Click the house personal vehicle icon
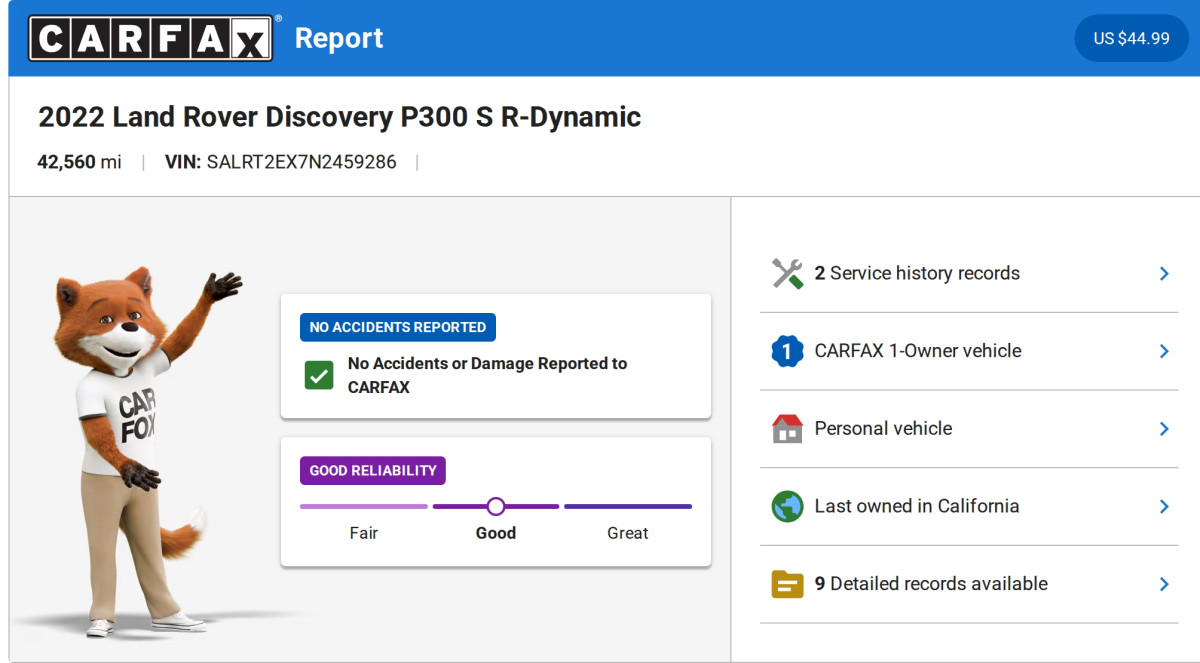Viewport: 1200px width, 663px height. [x=787, y=429]
